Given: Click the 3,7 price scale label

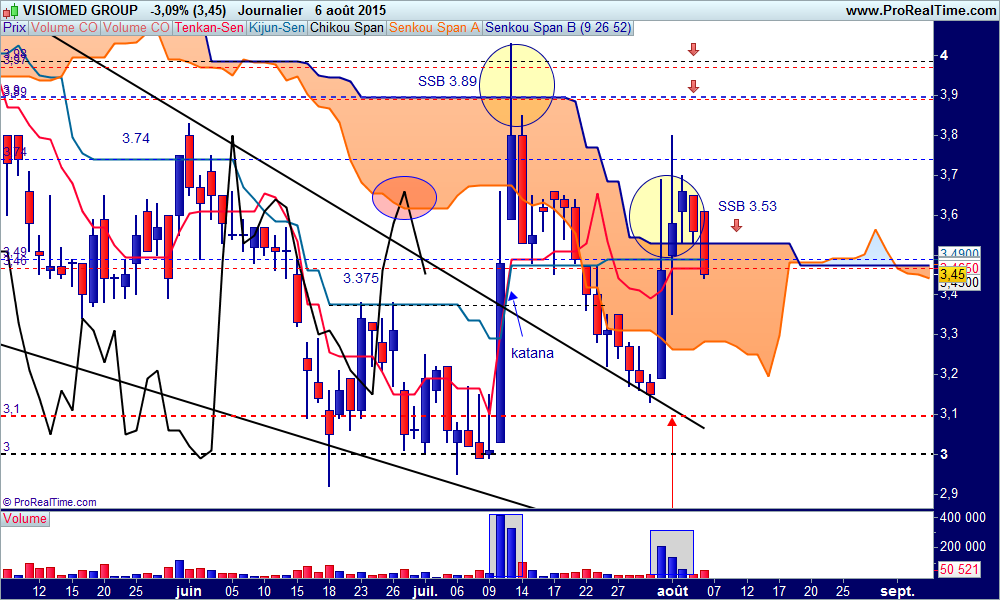Looking at the screenshot, I should tap(949, 174).
